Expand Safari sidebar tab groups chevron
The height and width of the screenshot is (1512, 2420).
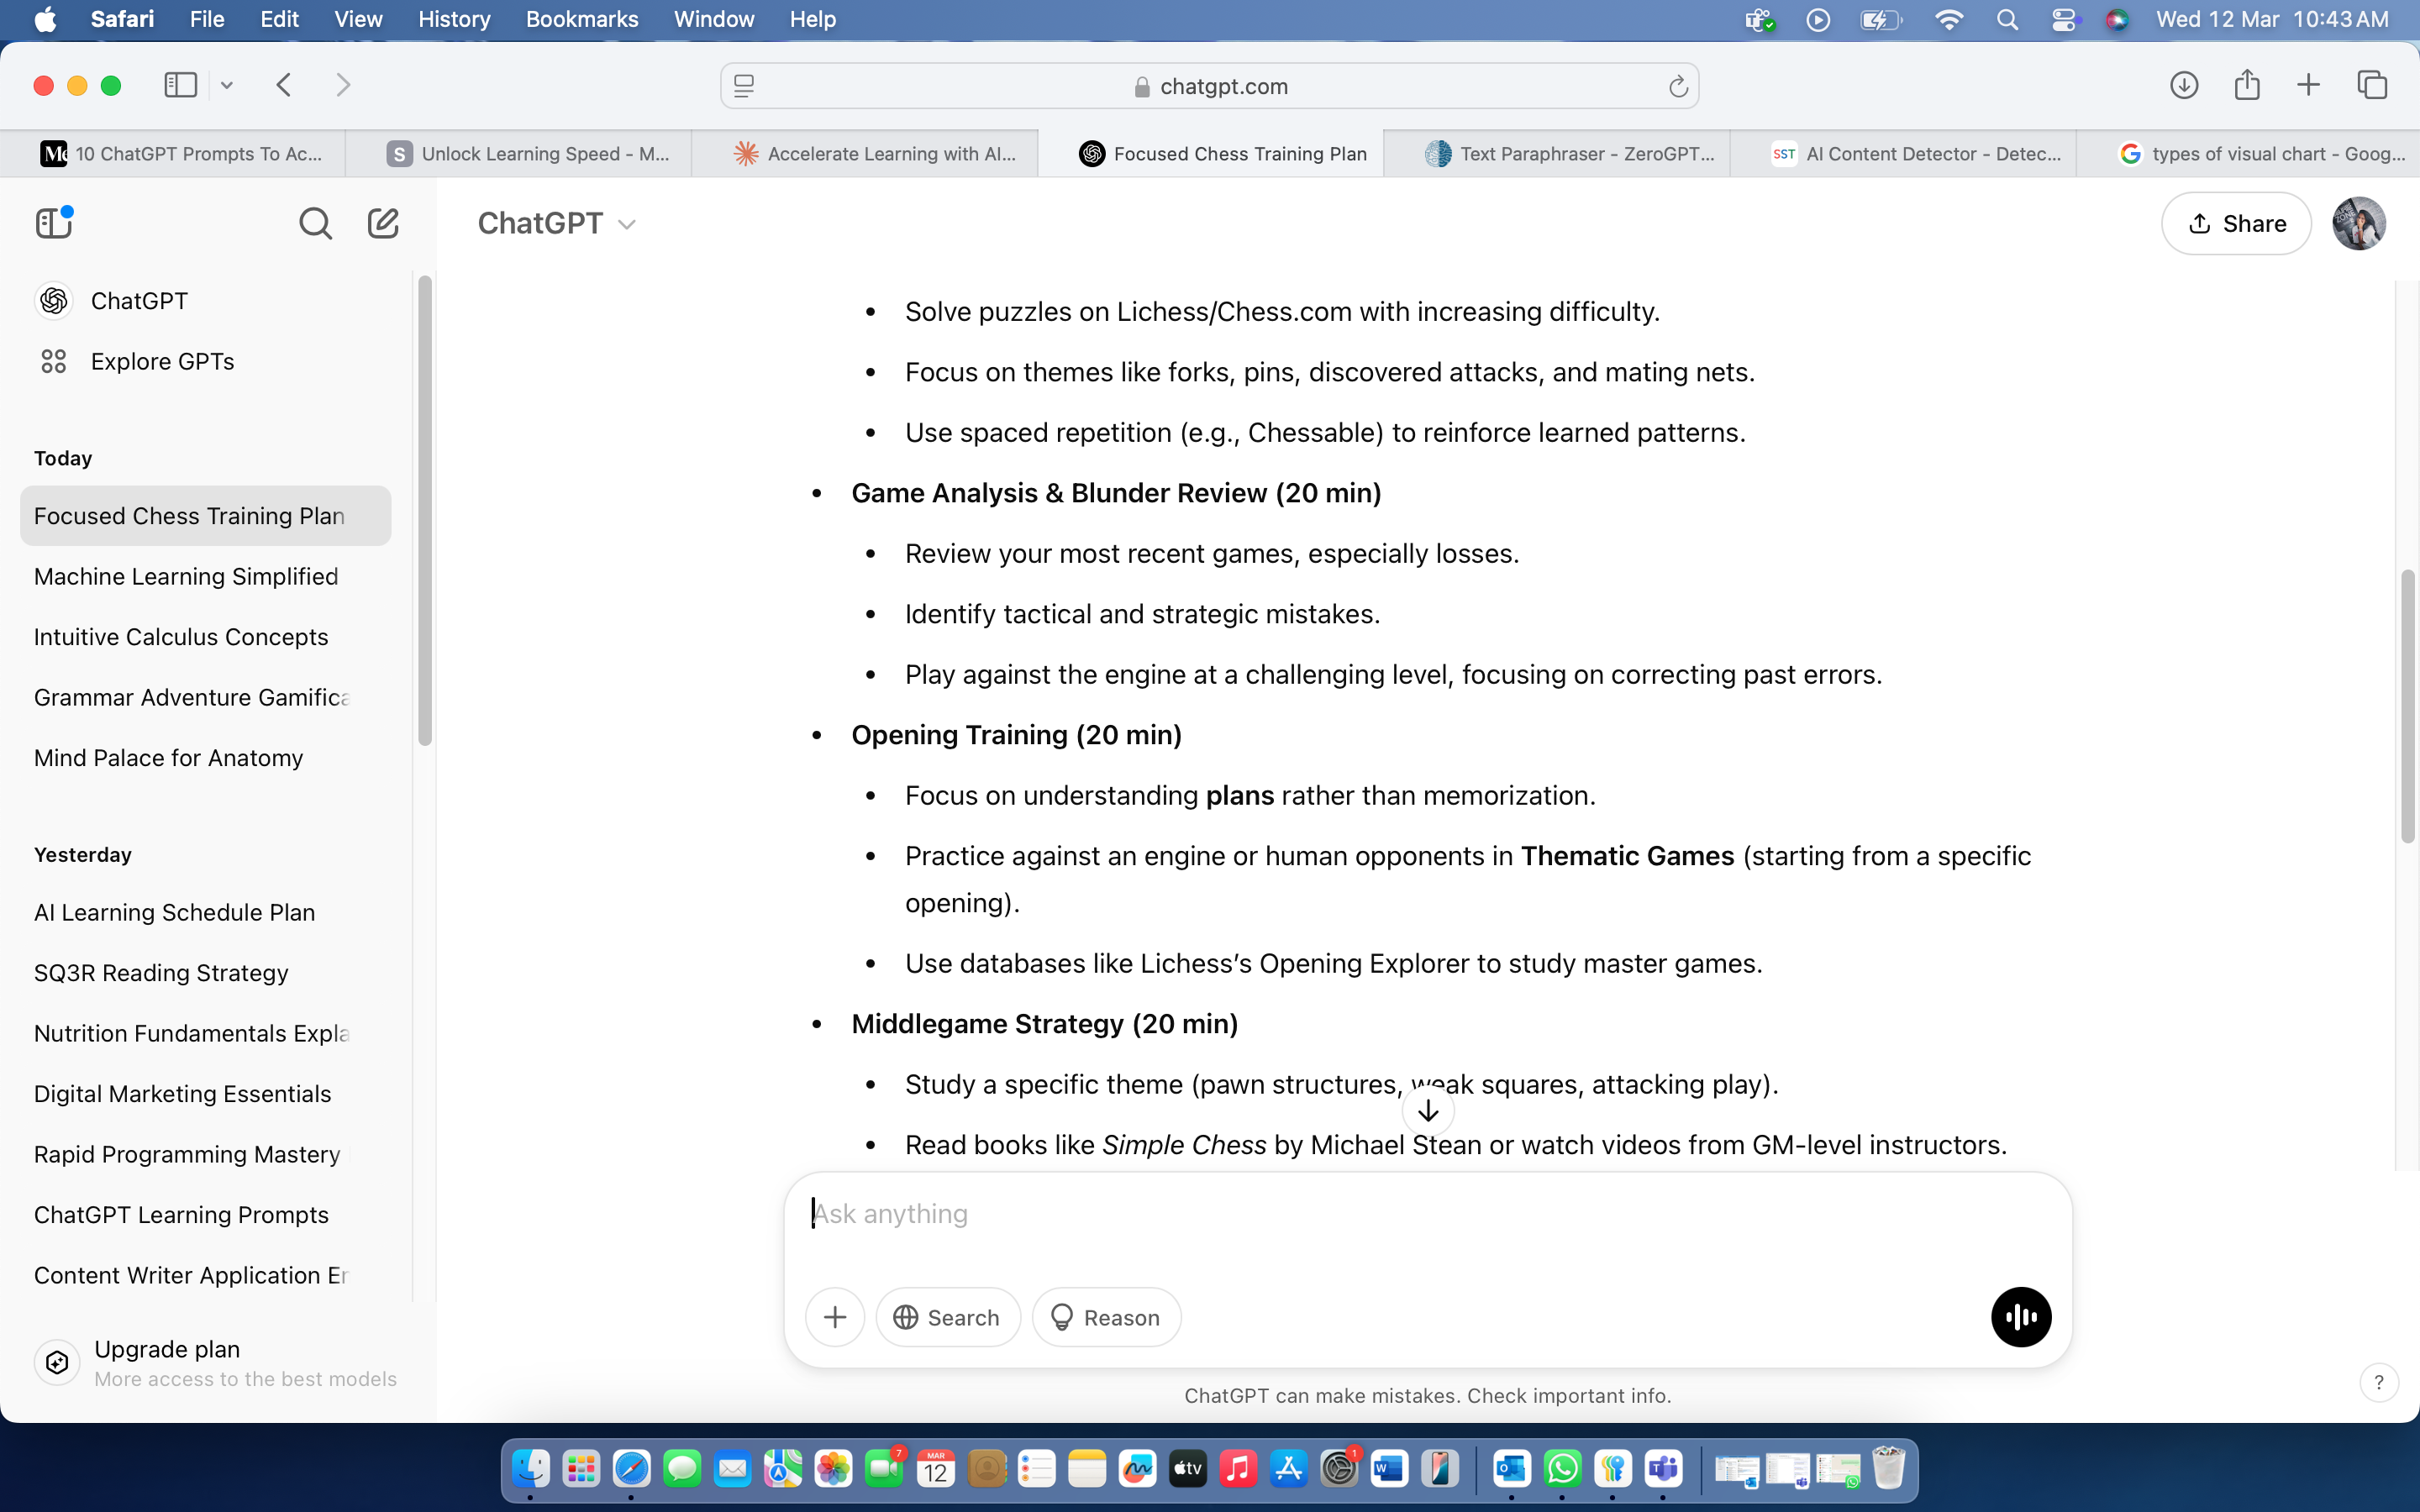coord(227,85)
